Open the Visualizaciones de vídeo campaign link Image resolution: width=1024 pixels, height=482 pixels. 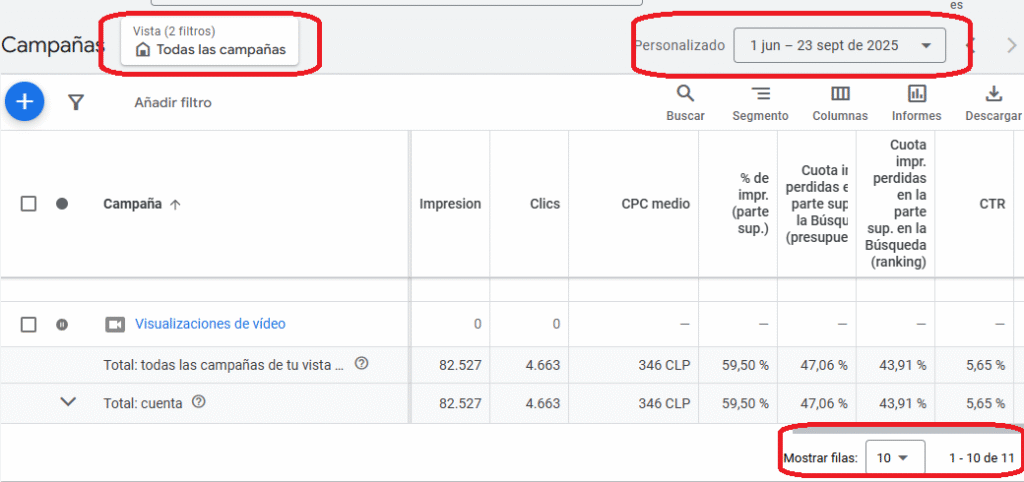click(x=210, y=324)
